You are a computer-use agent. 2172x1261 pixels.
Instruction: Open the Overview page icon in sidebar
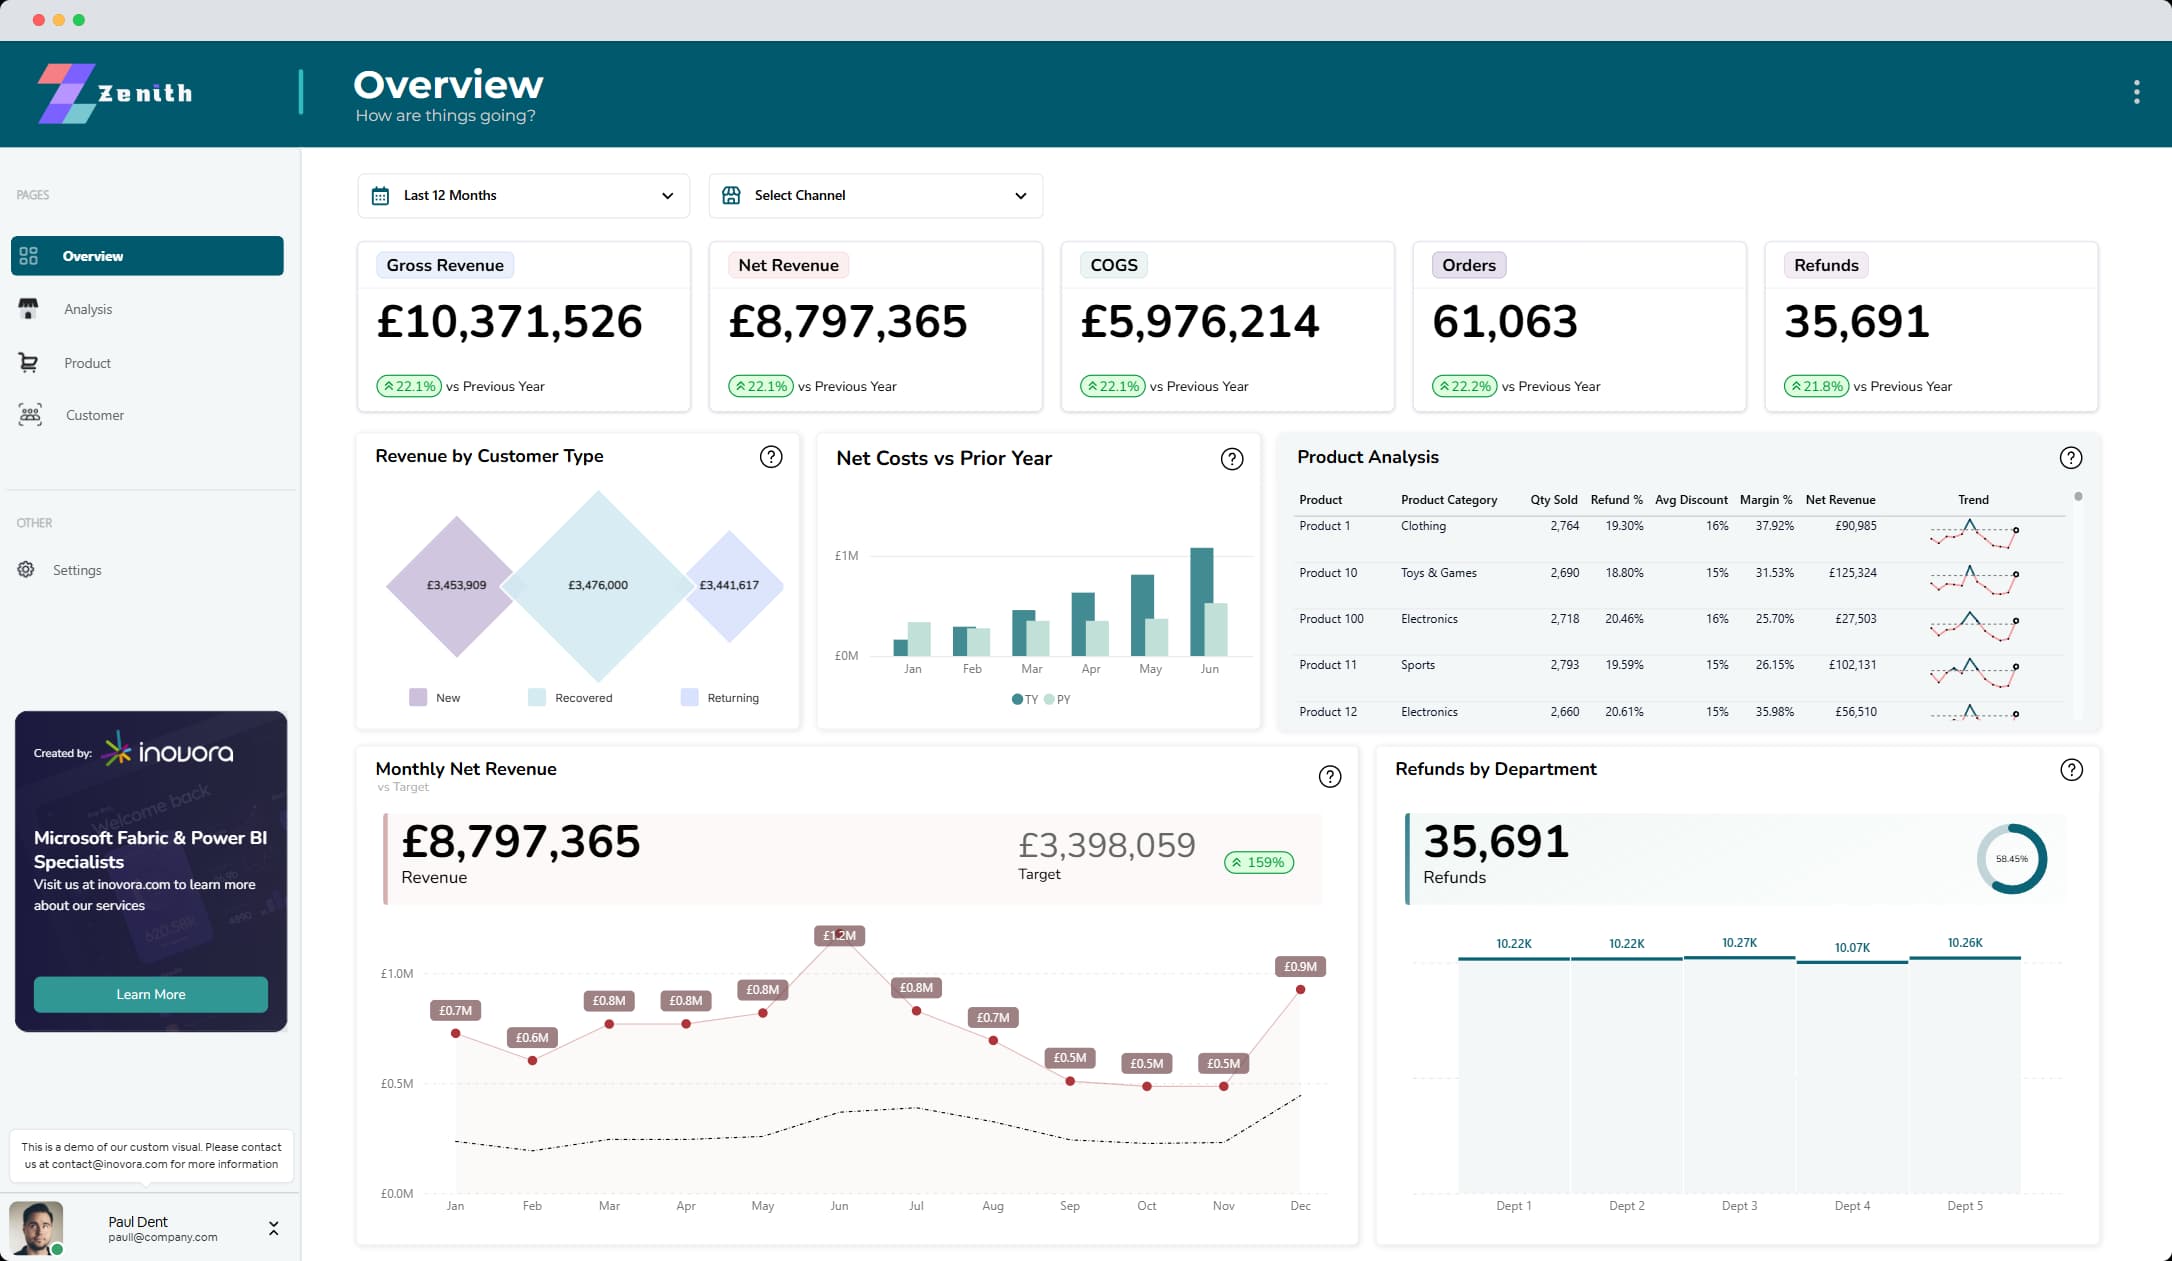pos(29,256)
